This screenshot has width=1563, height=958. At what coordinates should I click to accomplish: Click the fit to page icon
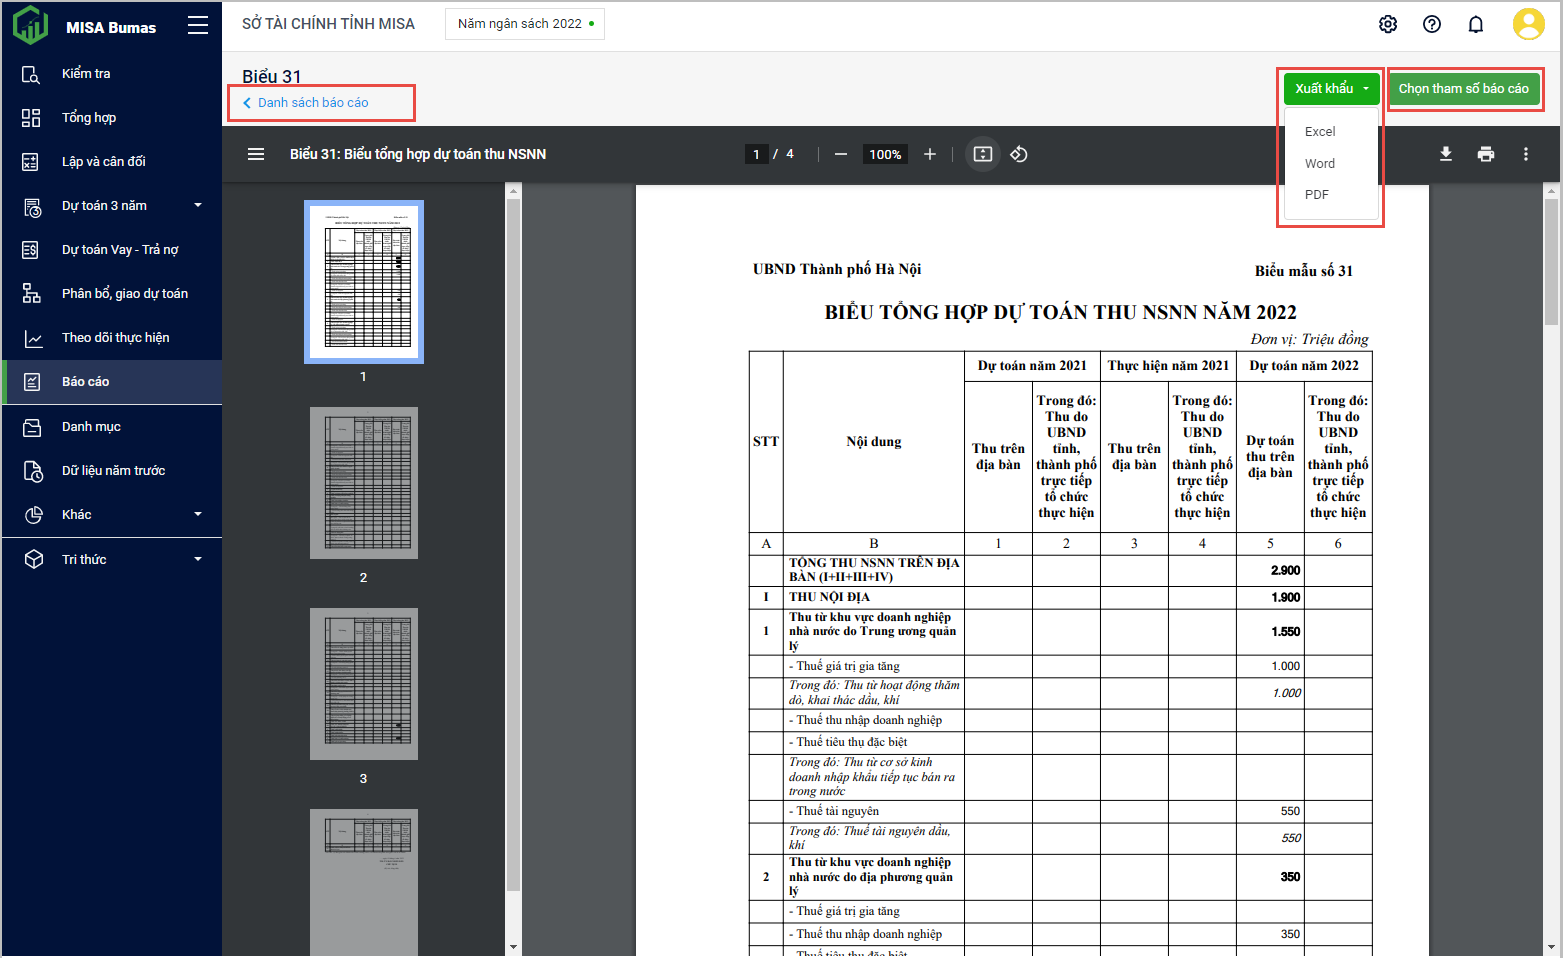pyautogui.click(x=982, y=154)
